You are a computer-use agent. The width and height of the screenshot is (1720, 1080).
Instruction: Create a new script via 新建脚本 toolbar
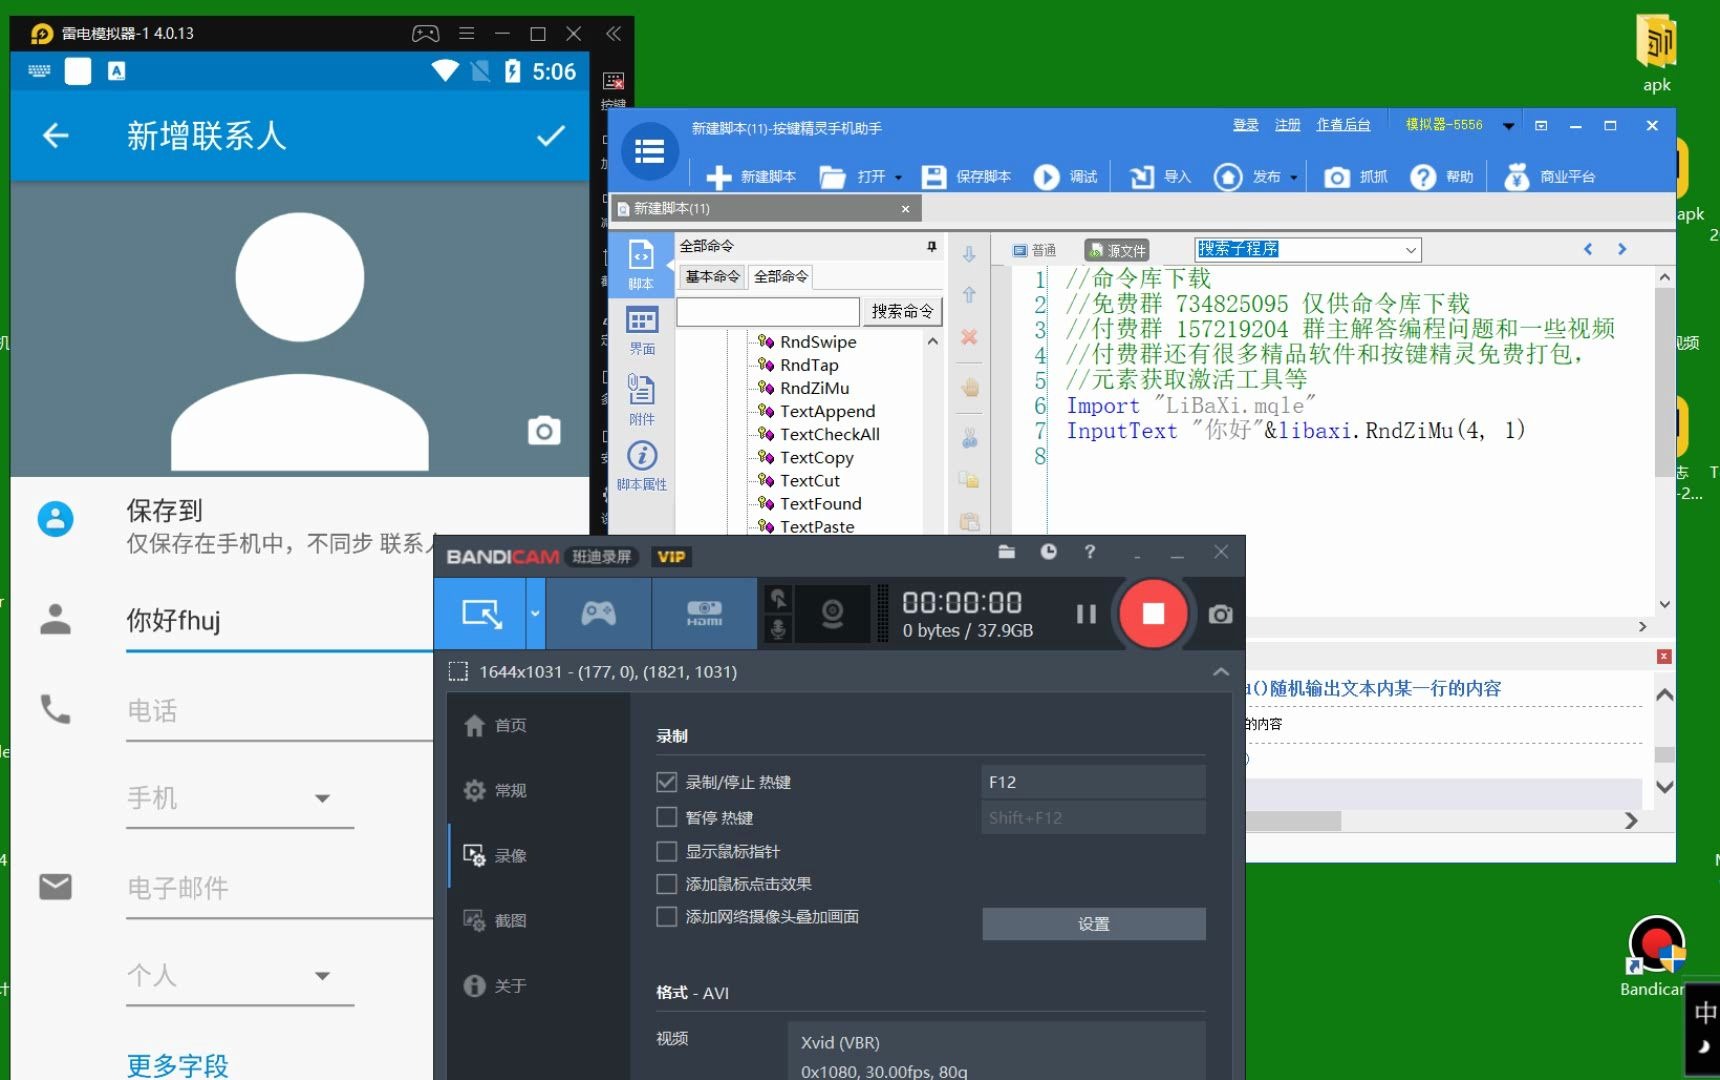751,177
